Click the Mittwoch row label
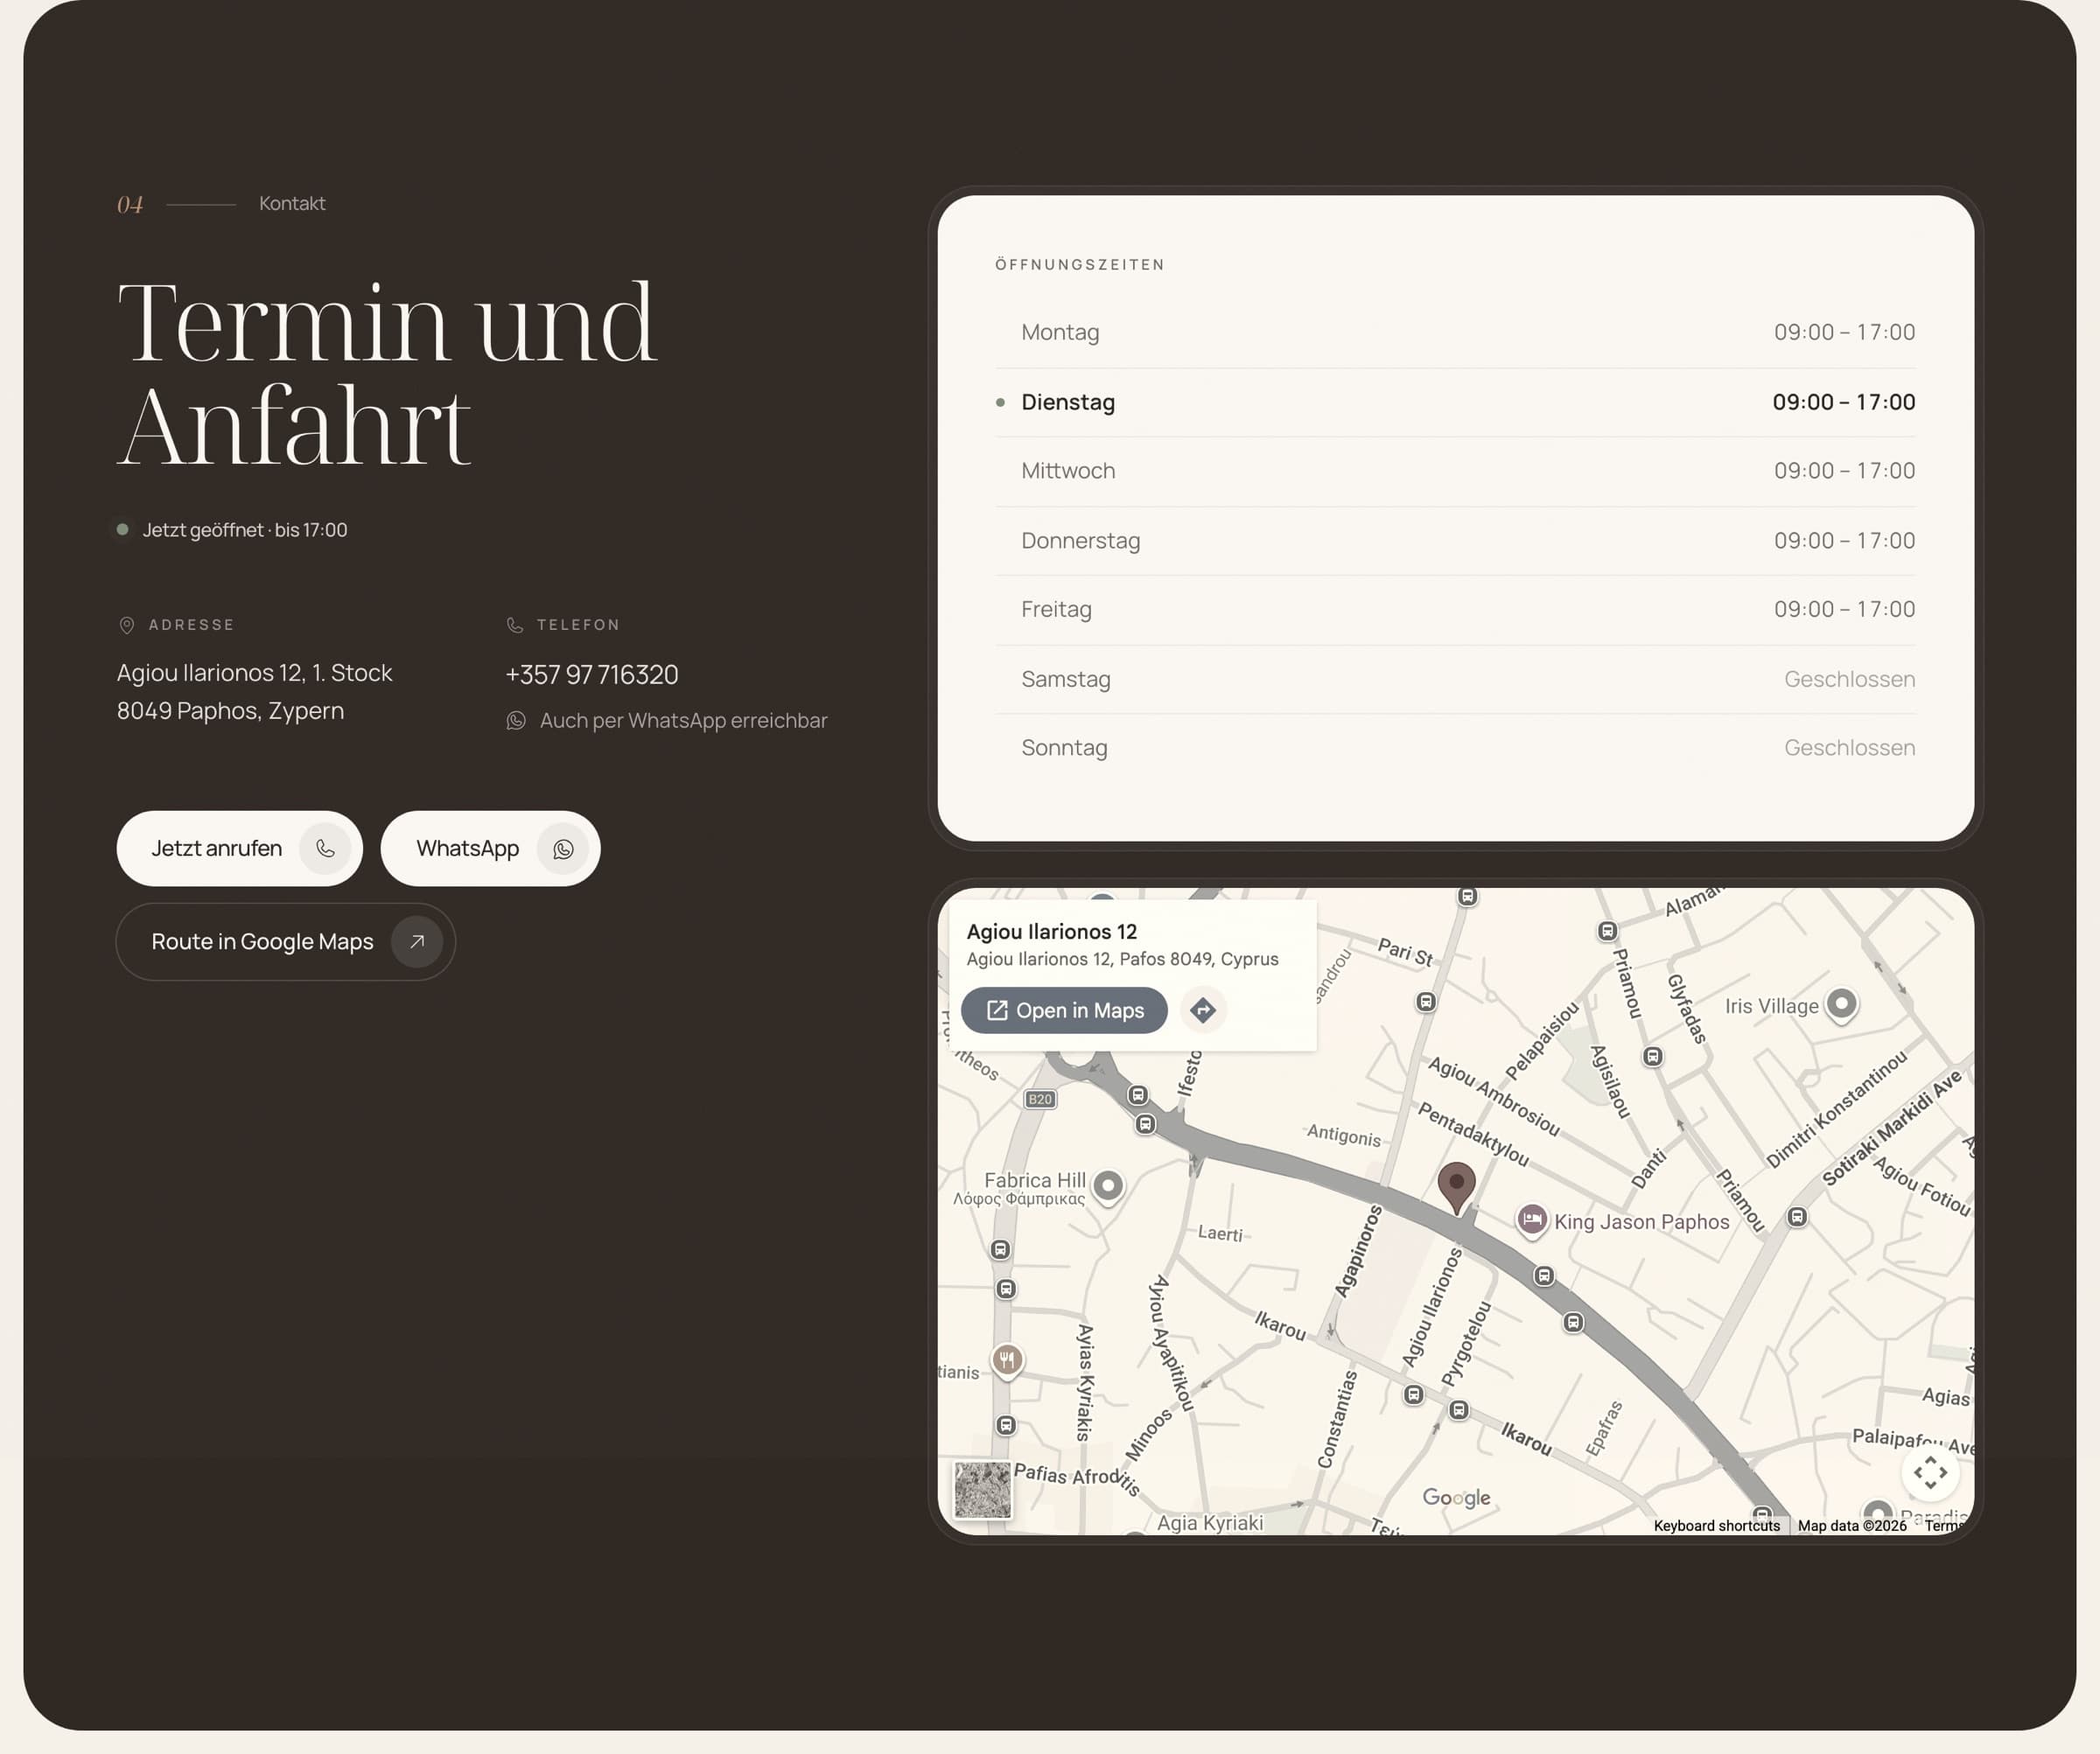Image resolution: width=2100 pixels, height=1754 pixels. pos(1068,471)
